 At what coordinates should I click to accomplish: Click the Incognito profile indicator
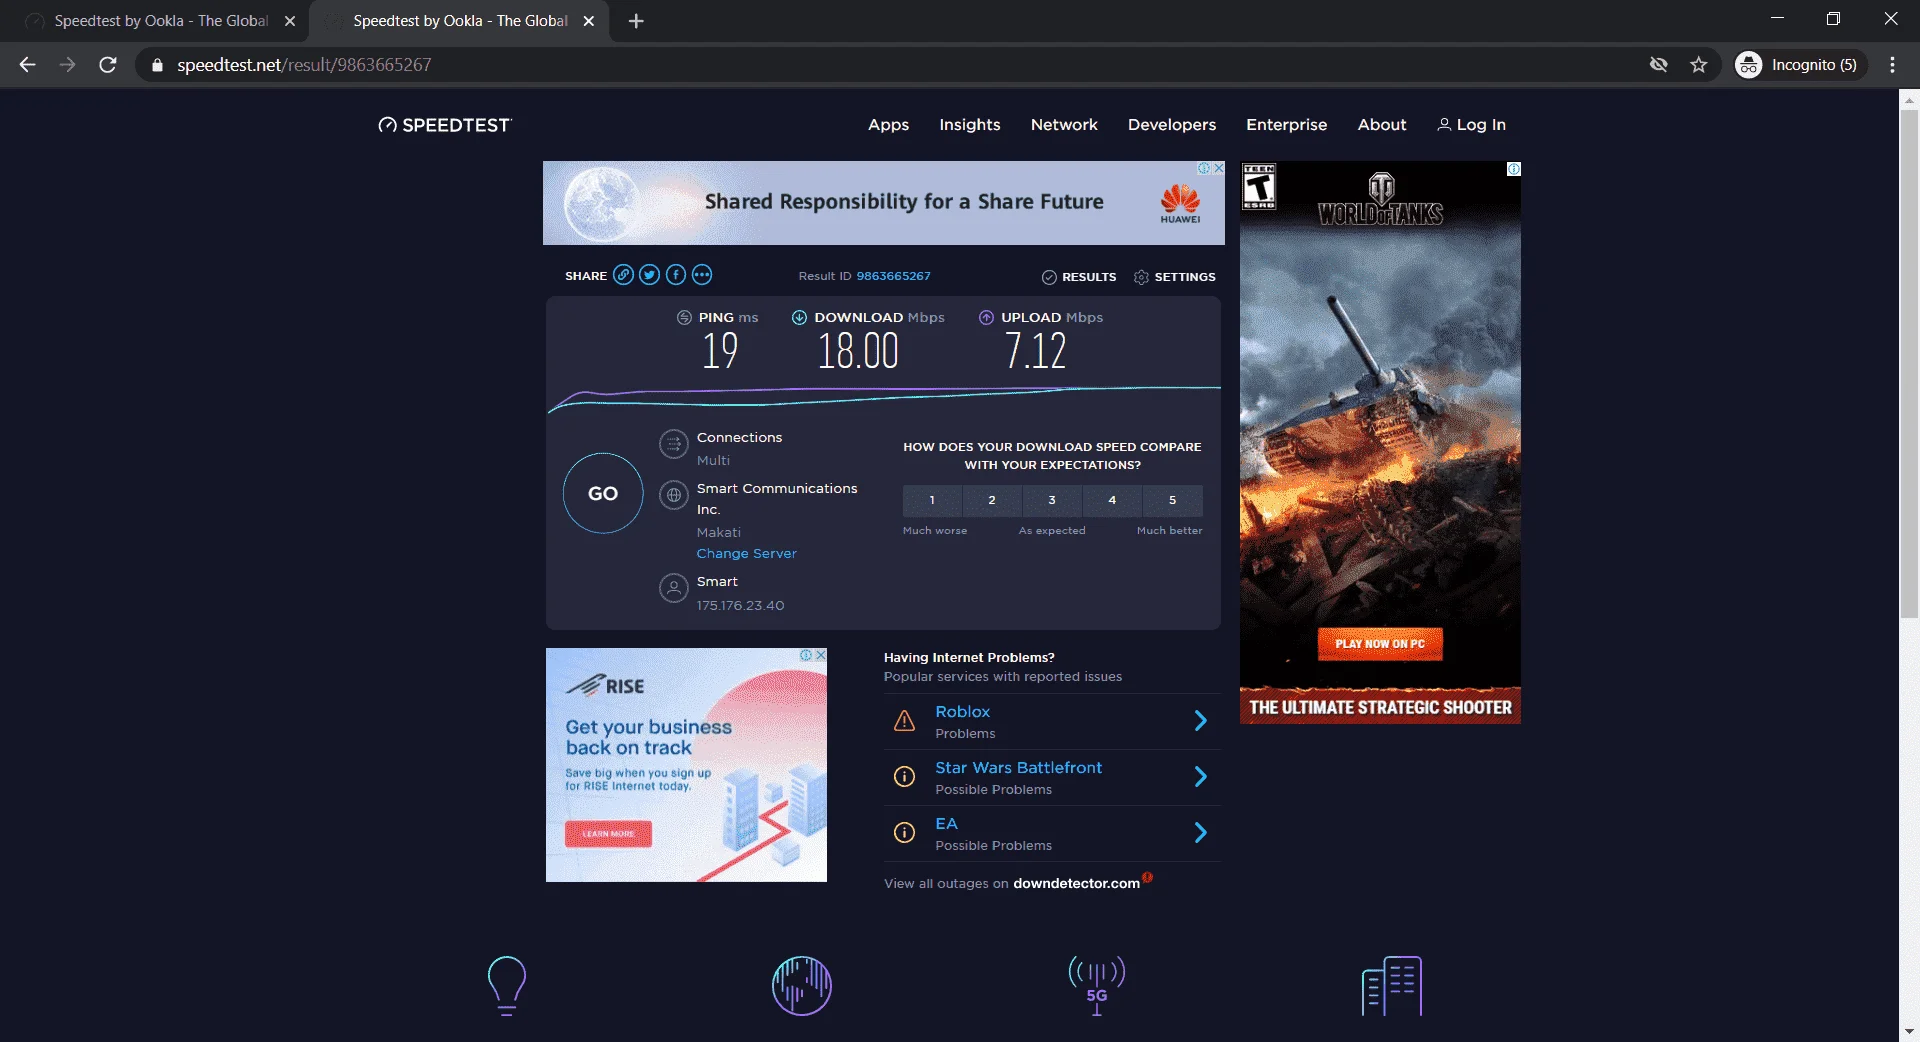(1800, 65)
